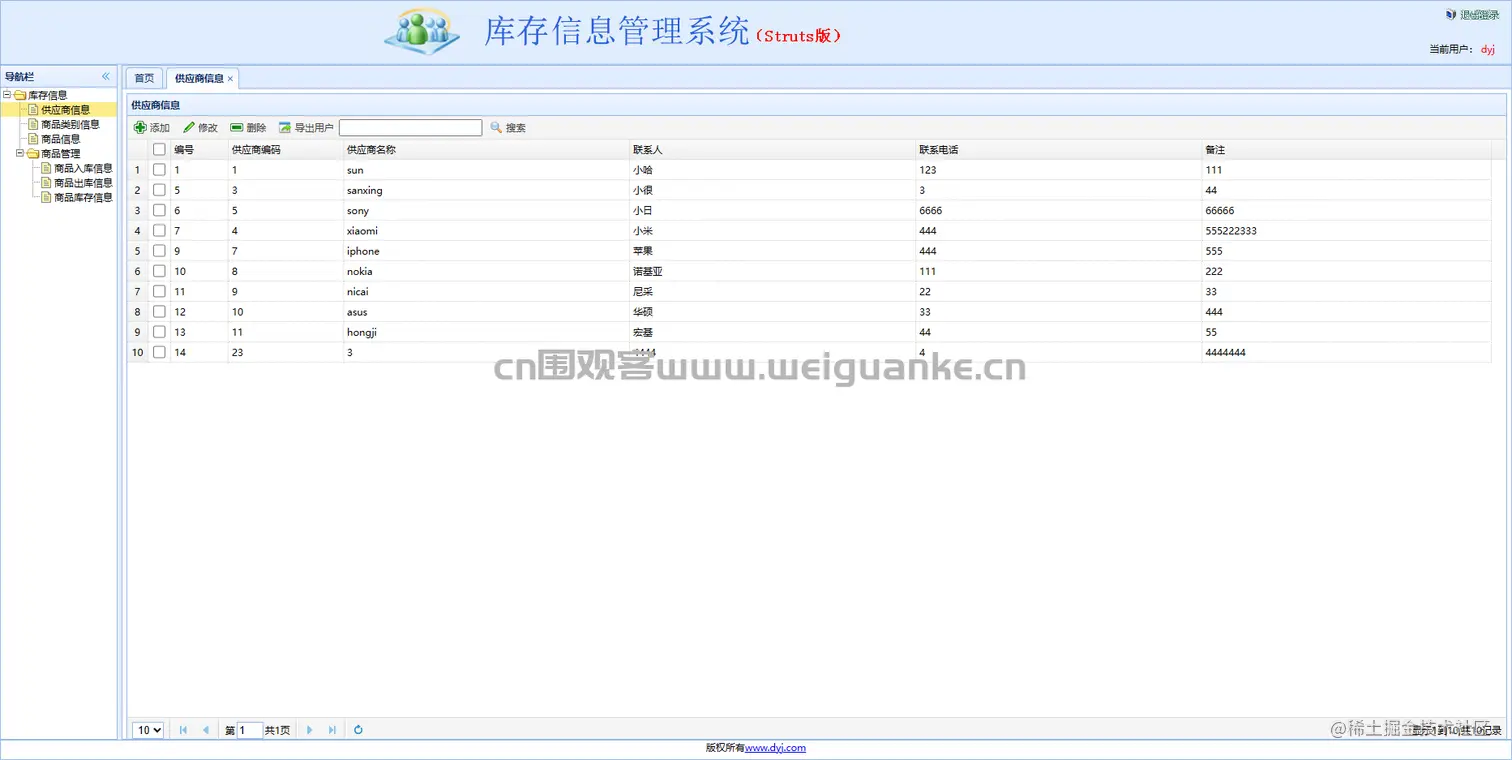The width and height of the screenshot is (1512, 760).
Task: Sort by 供应商名称 column header
Action: [486, 150]
